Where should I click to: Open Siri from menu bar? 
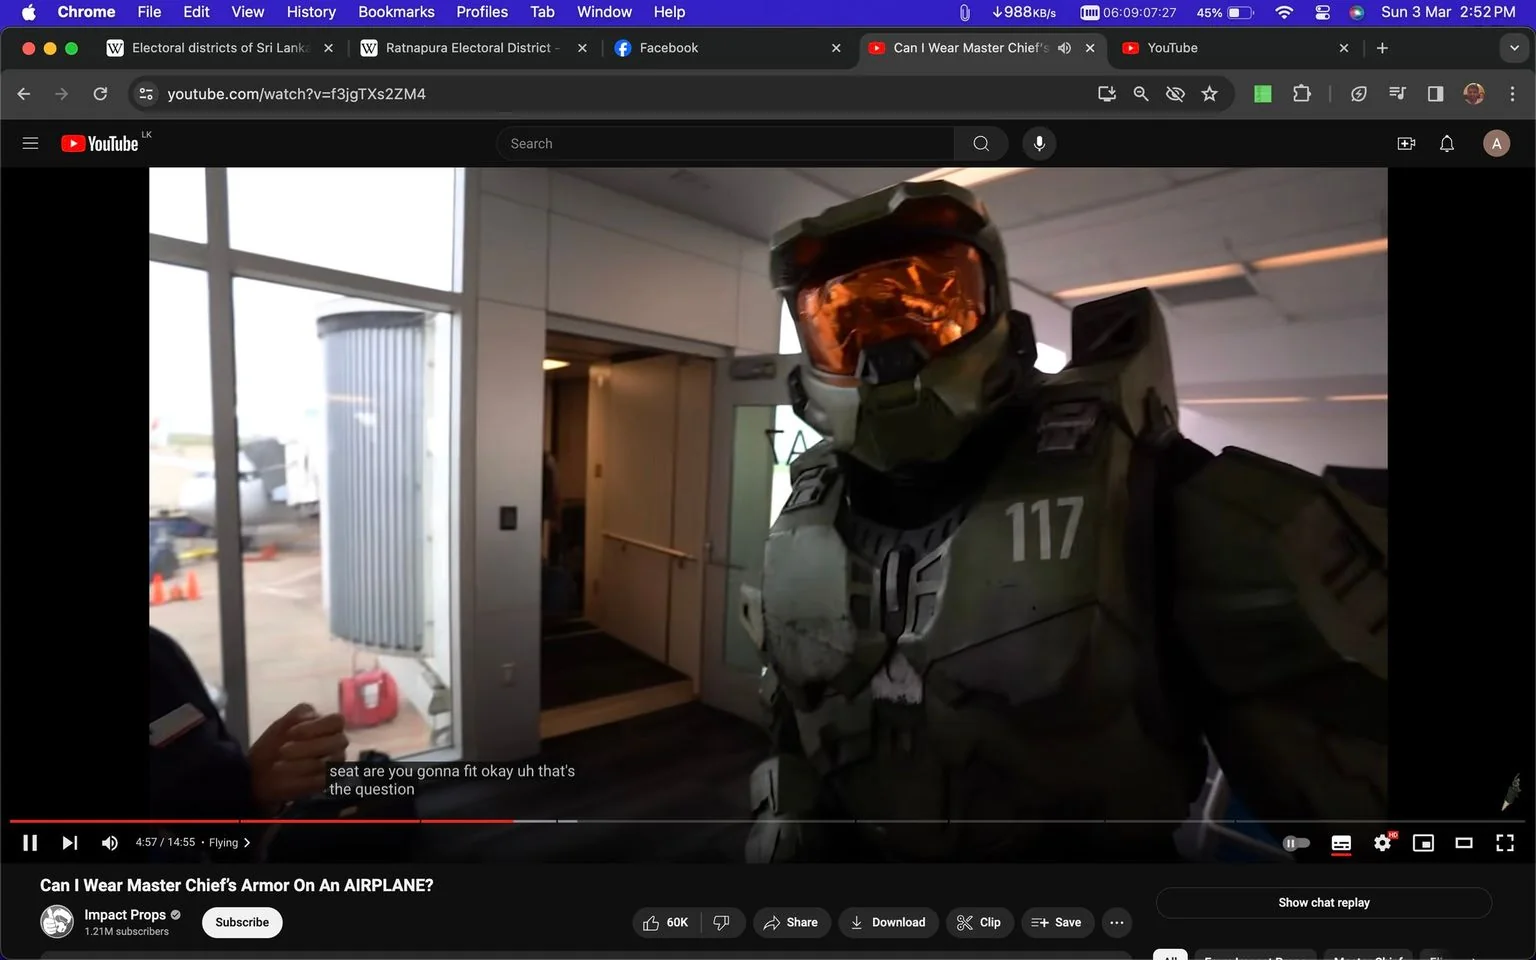pos(1357,12)
